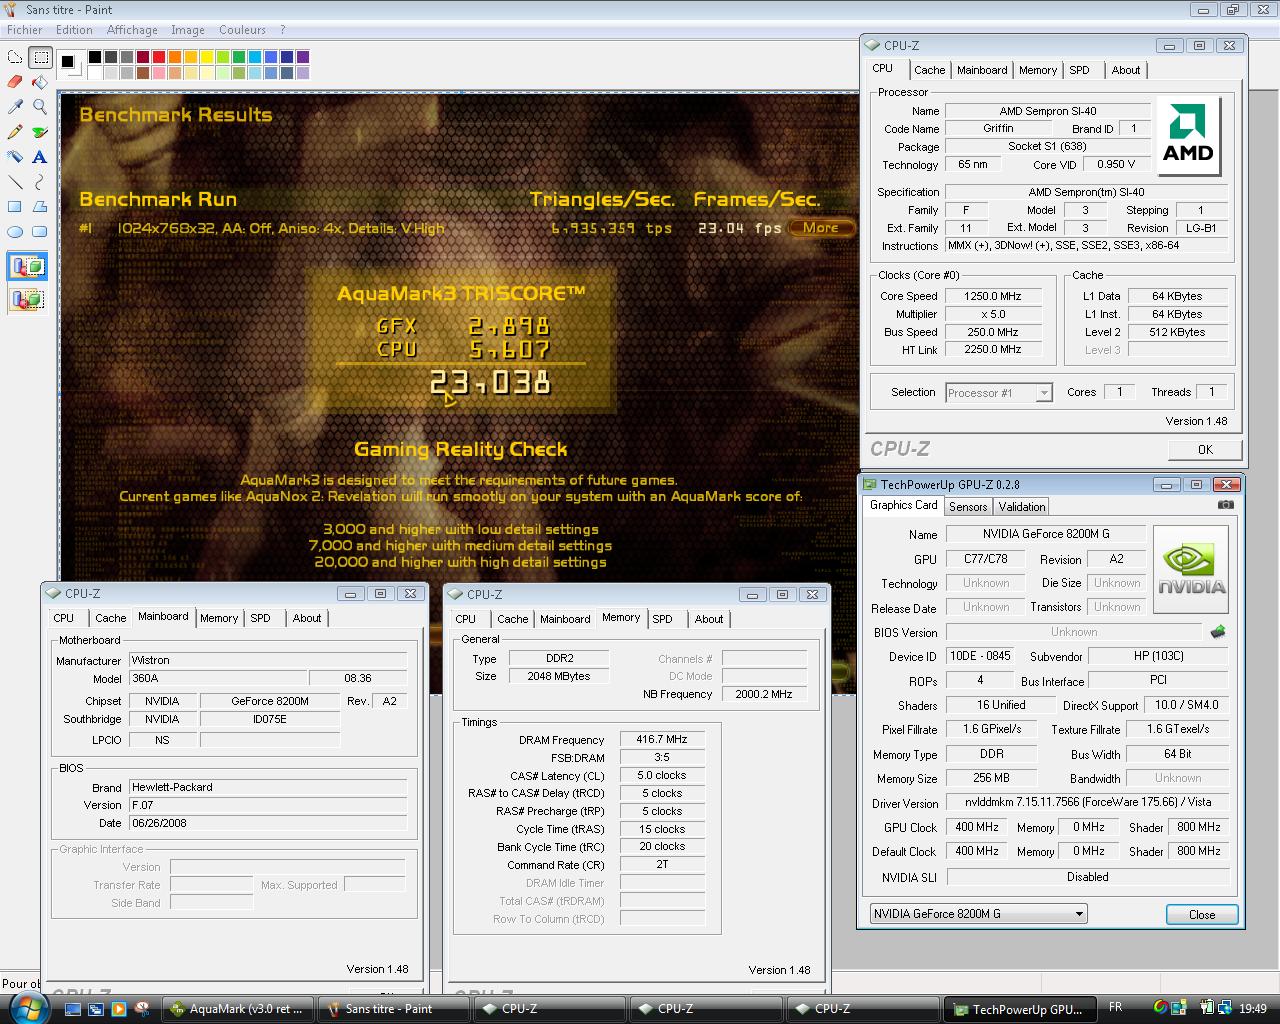This screenshot has width=1280, height=1024.
Task: Select the Magnifier tool in Paint
Action: [40, 107]
